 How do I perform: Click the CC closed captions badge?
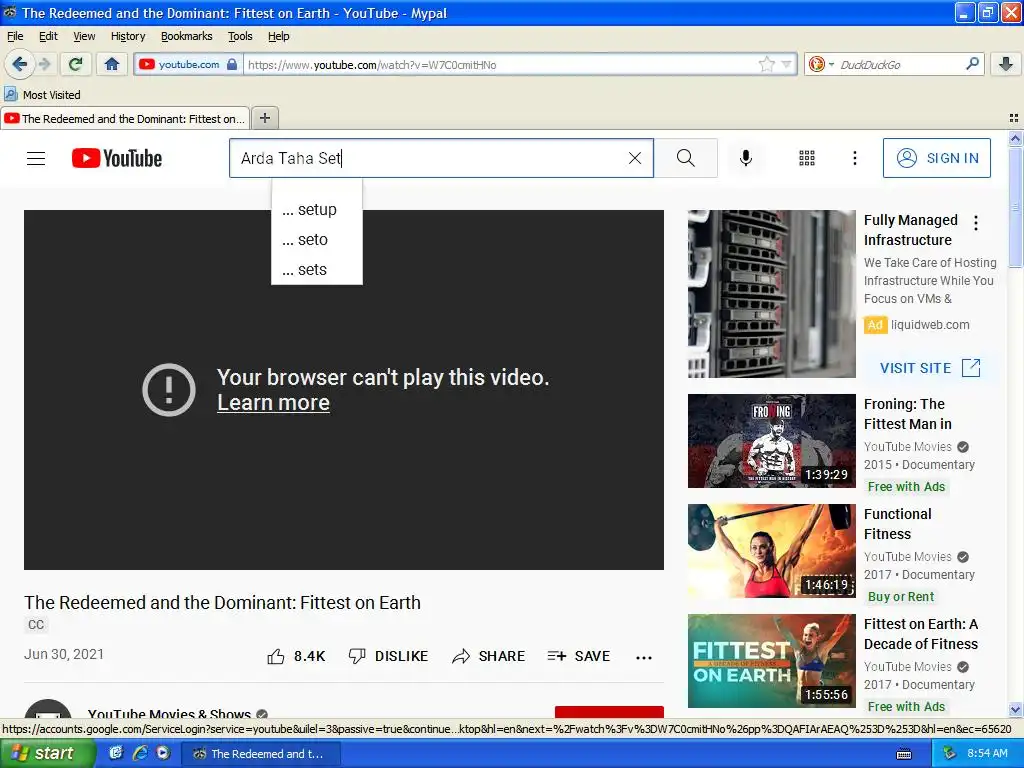(x=36, y=625)
